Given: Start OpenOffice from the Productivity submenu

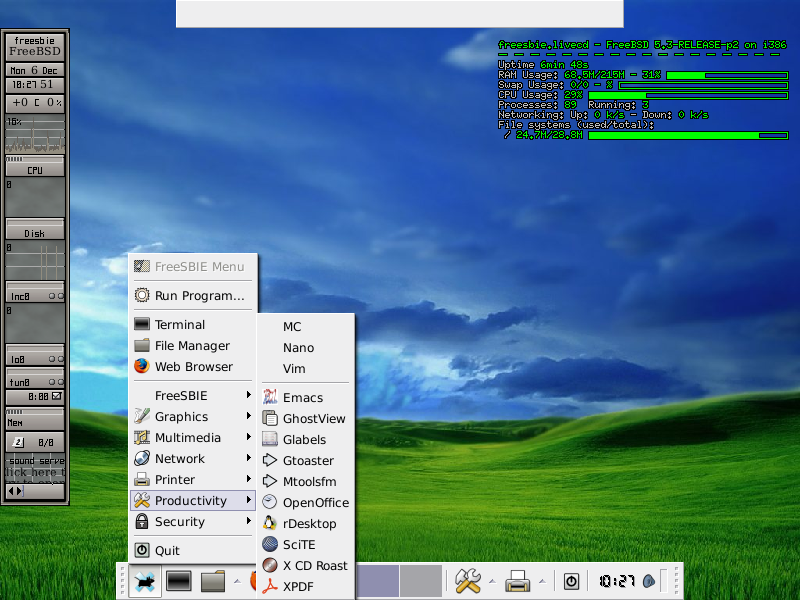Looking at the screenshot, I should point(305,503).
